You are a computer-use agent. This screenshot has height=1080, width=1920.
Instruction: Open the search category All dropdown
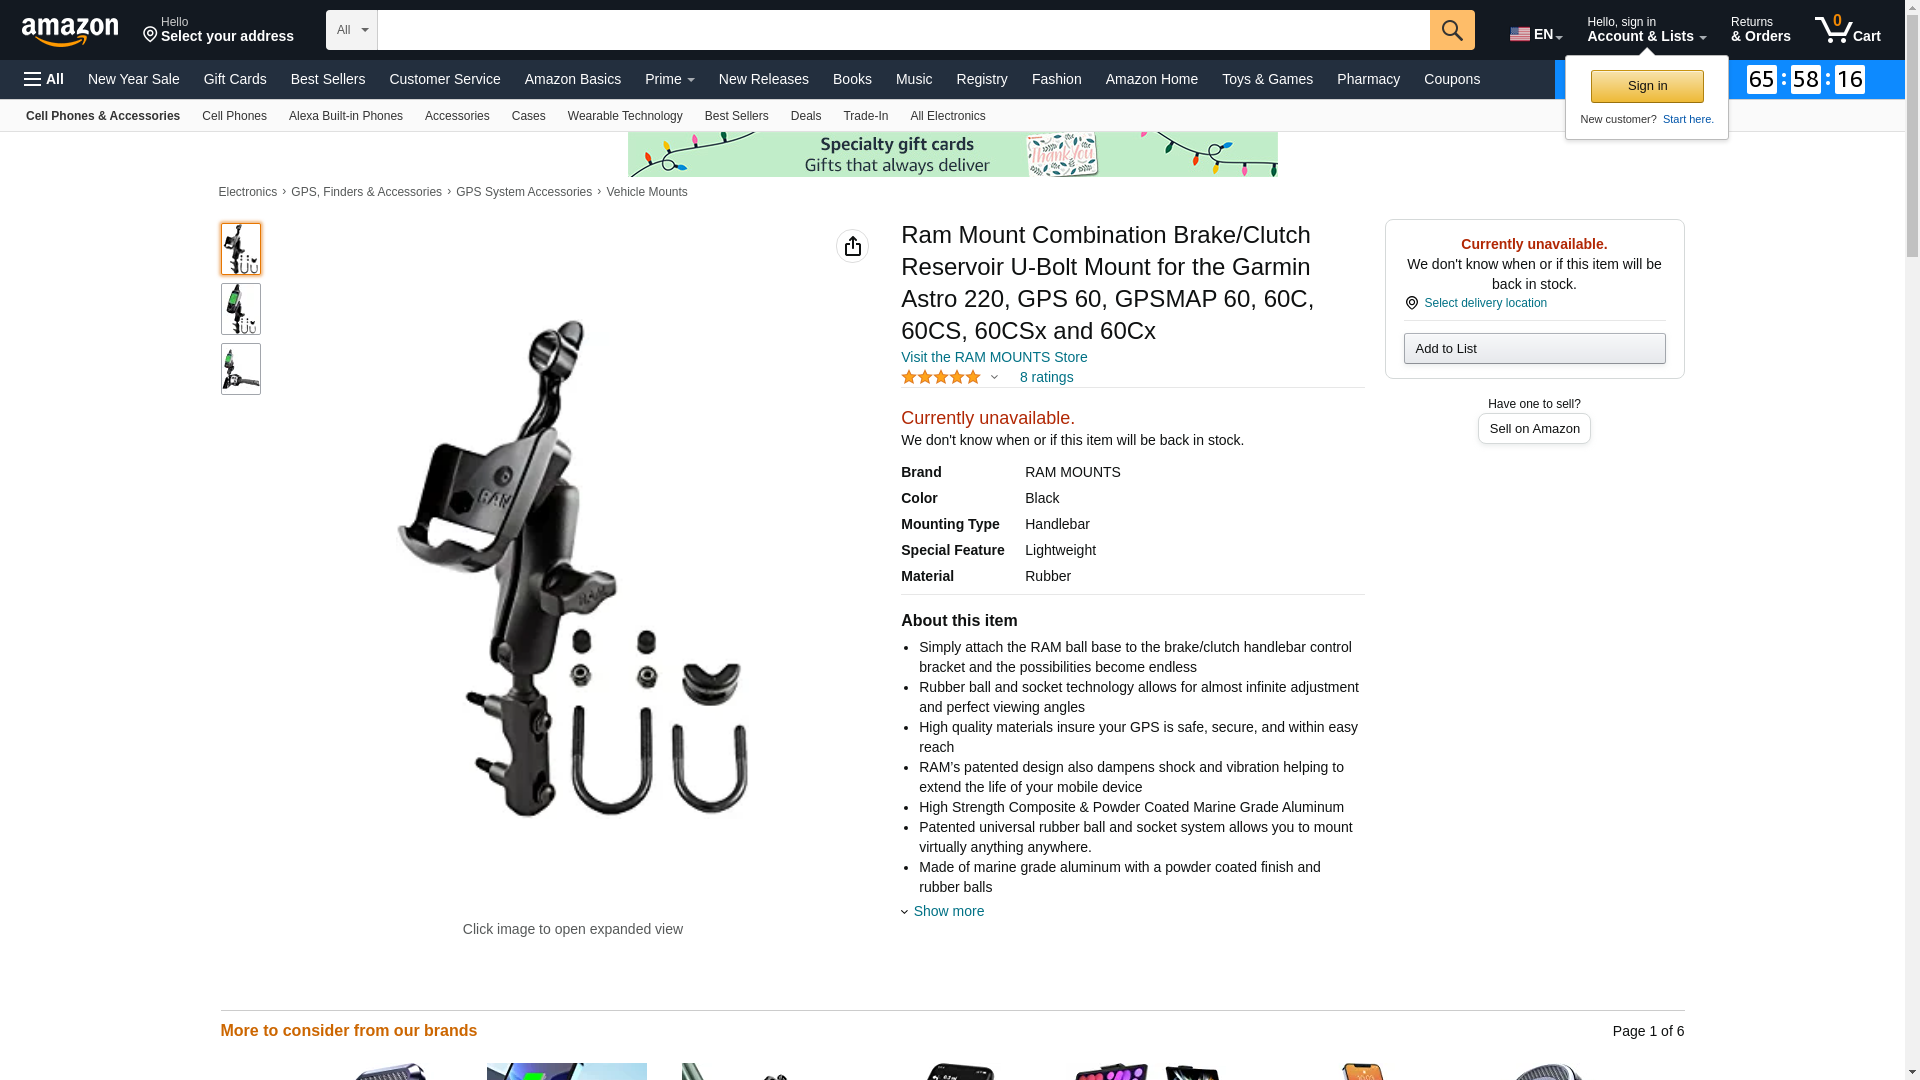(352, 30)
